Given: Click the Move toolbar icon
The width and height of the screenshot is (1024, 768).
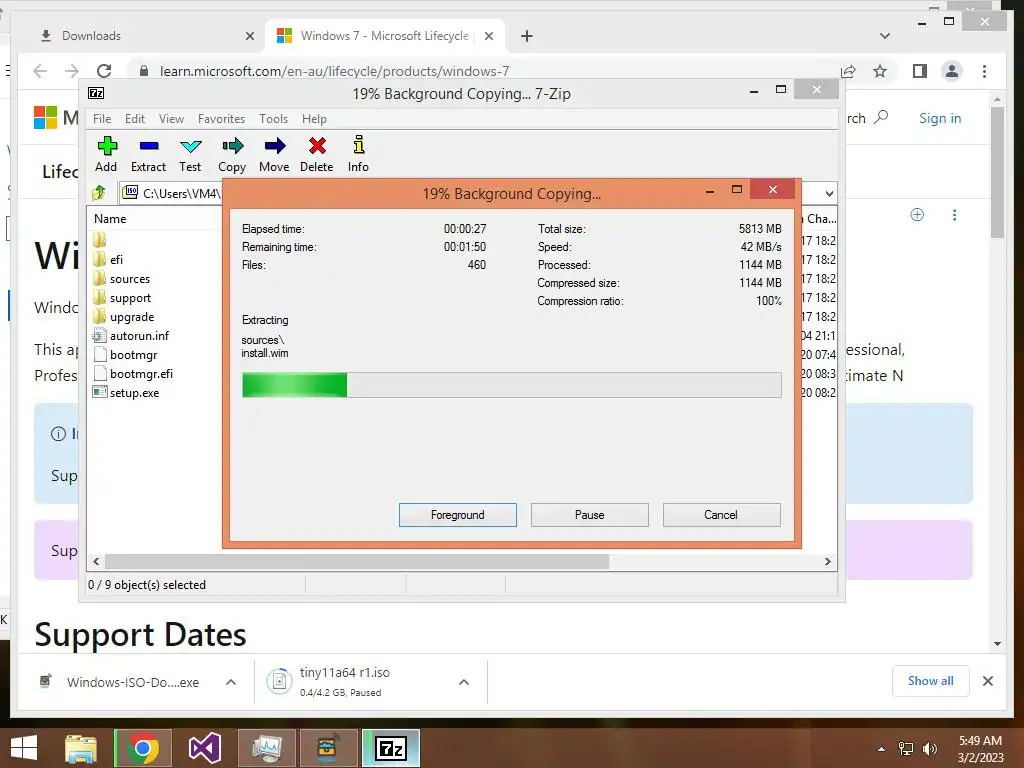Looking at the screenshot, I should coord(274,154).
